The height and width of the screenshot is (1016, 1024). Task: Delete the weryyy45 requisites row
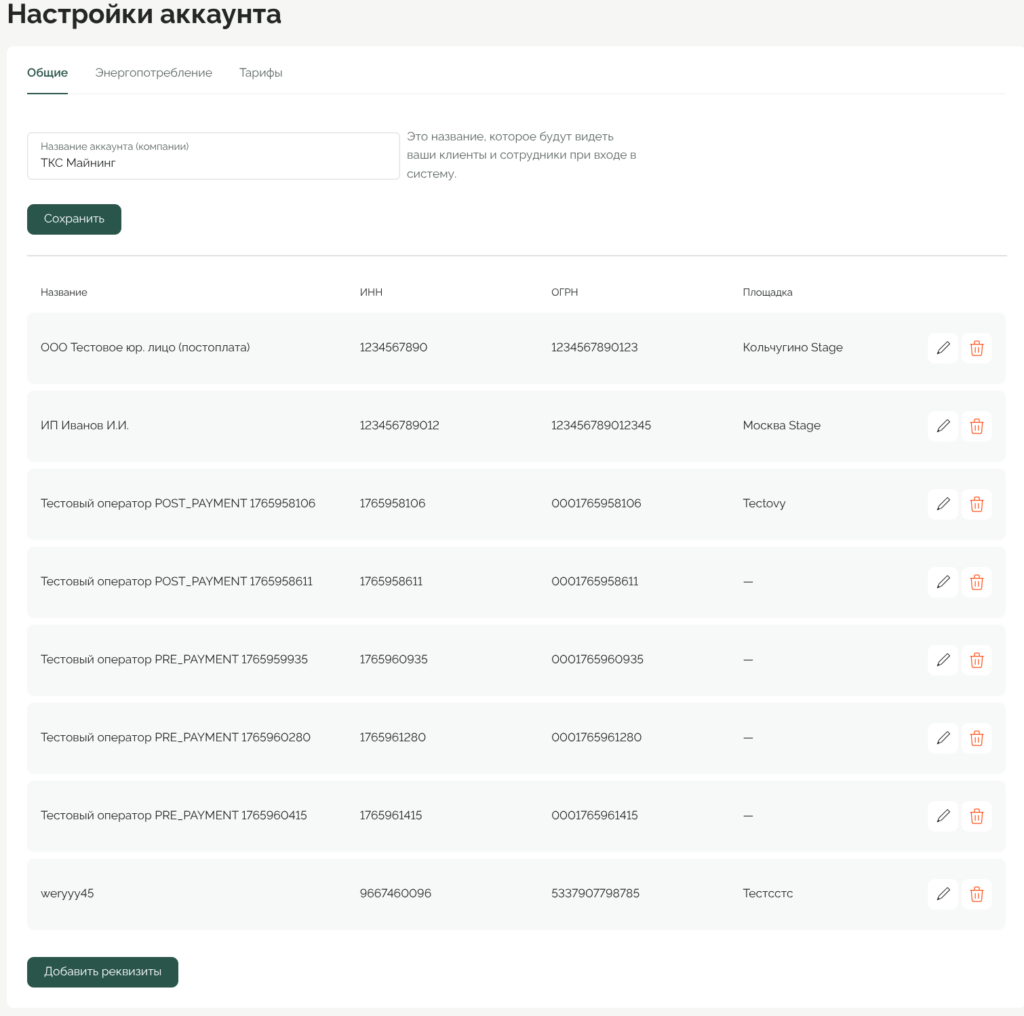pyautogui.click(x=977, y=894)
